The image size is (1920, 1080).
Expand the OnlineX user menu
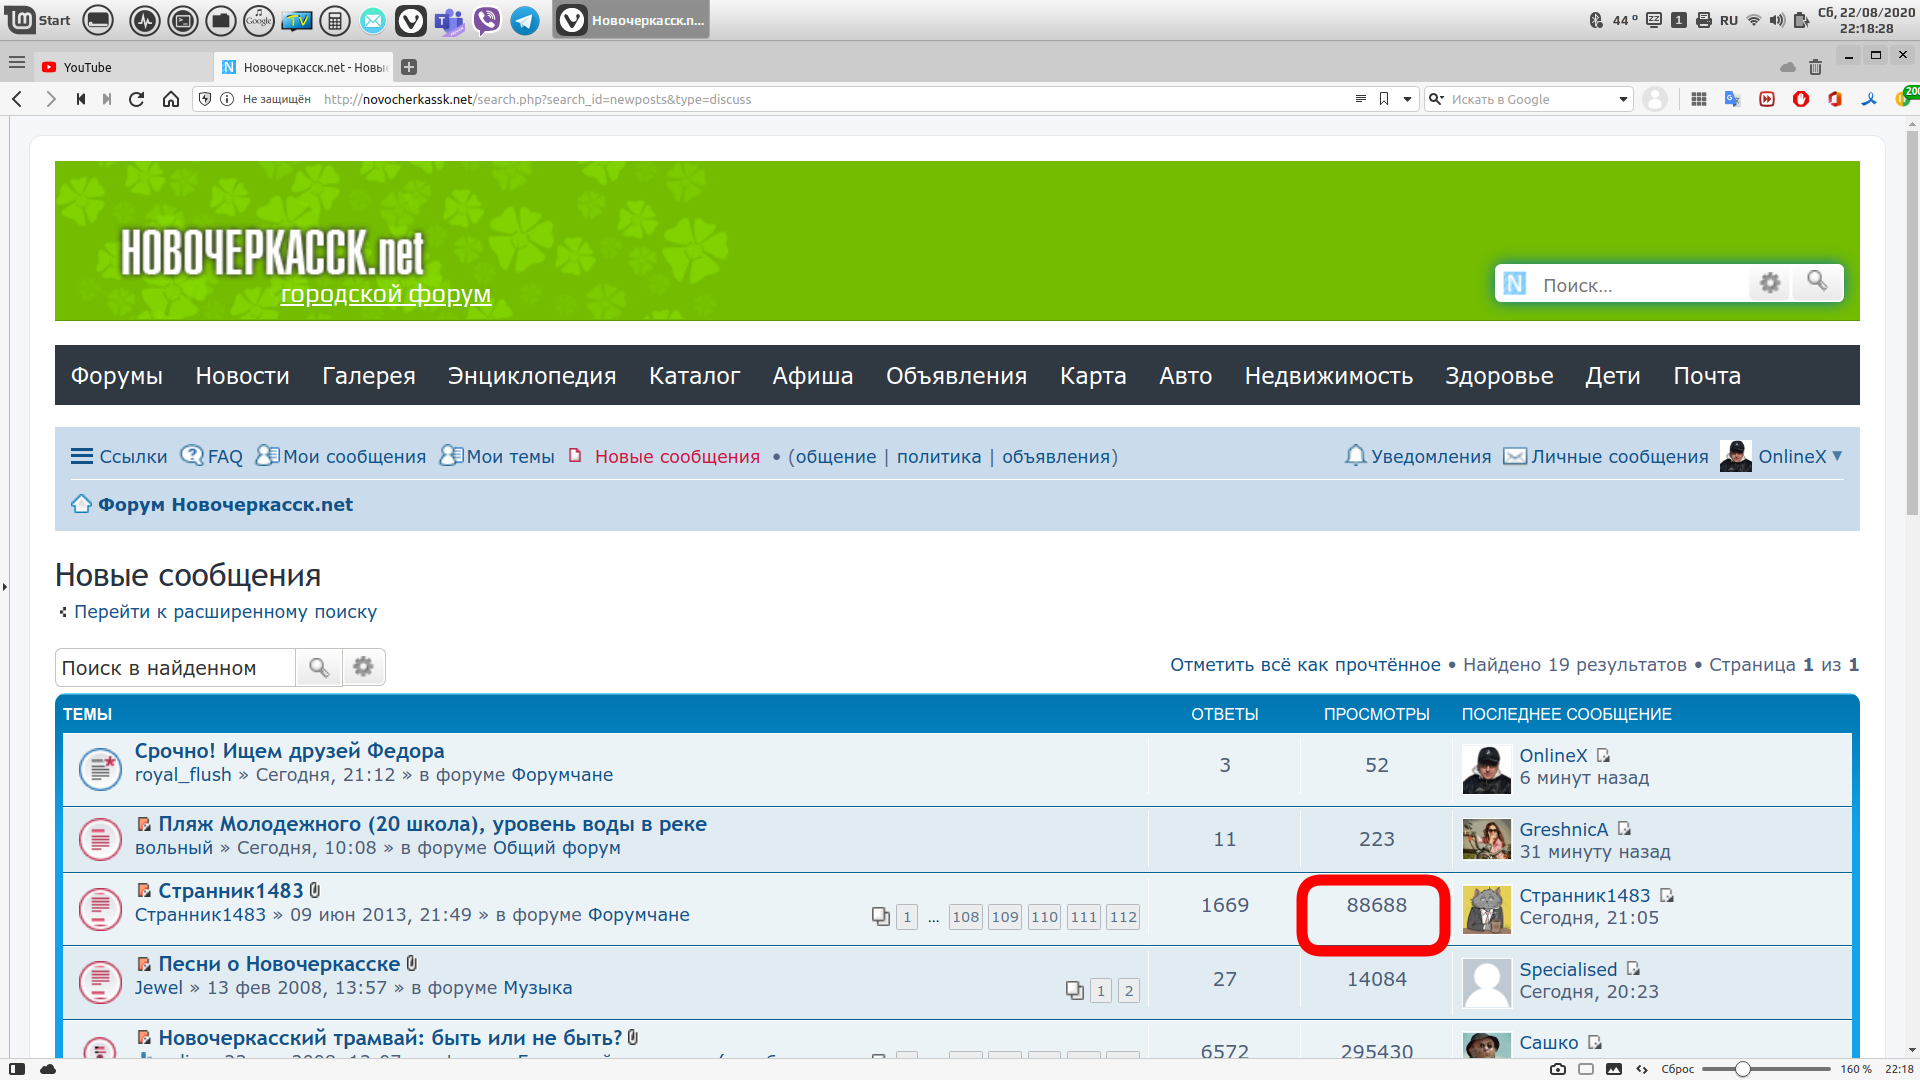pos(1781,456)
